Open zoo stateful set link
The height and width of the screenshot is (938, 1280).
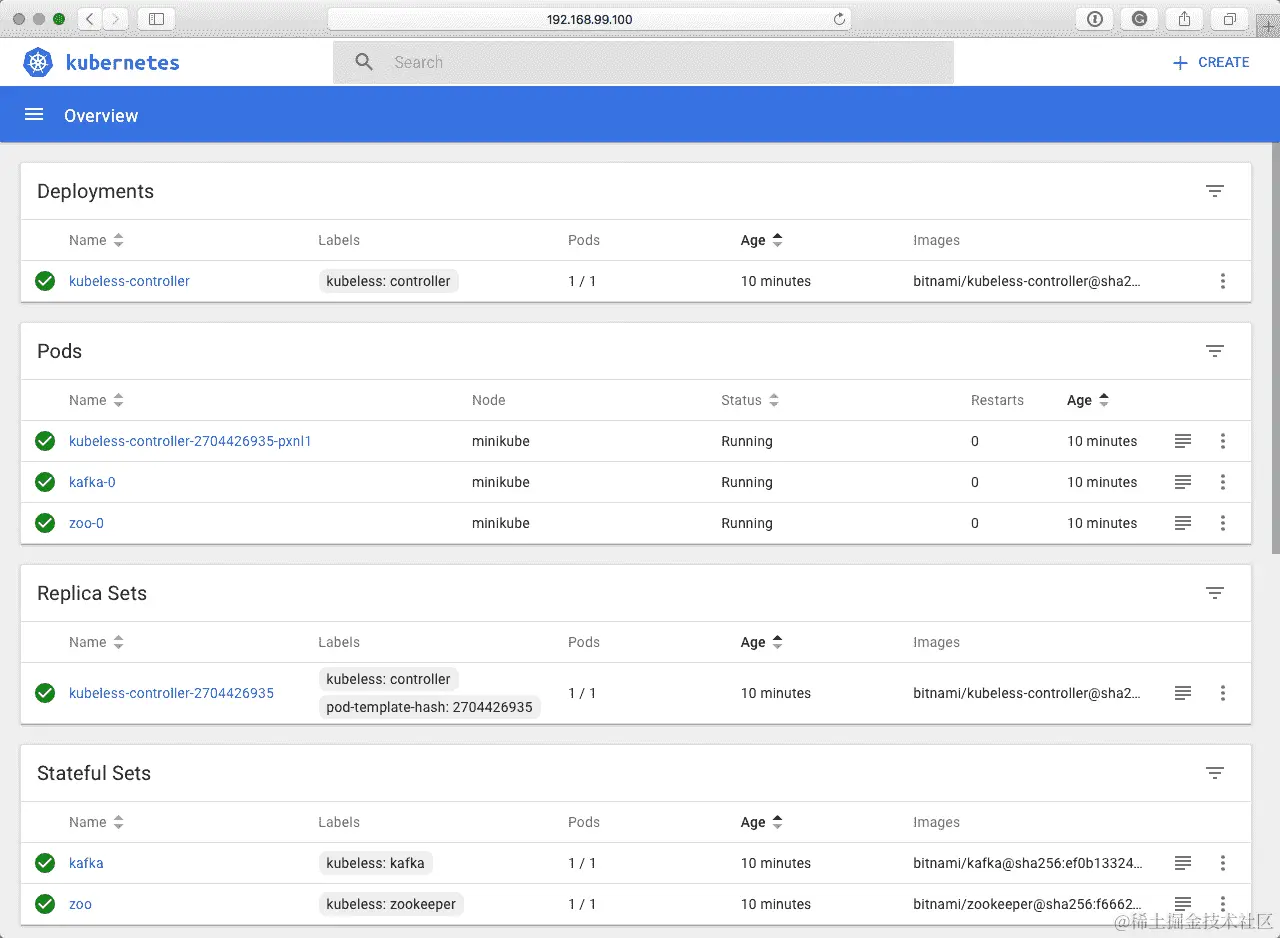[x=80, y=904]
